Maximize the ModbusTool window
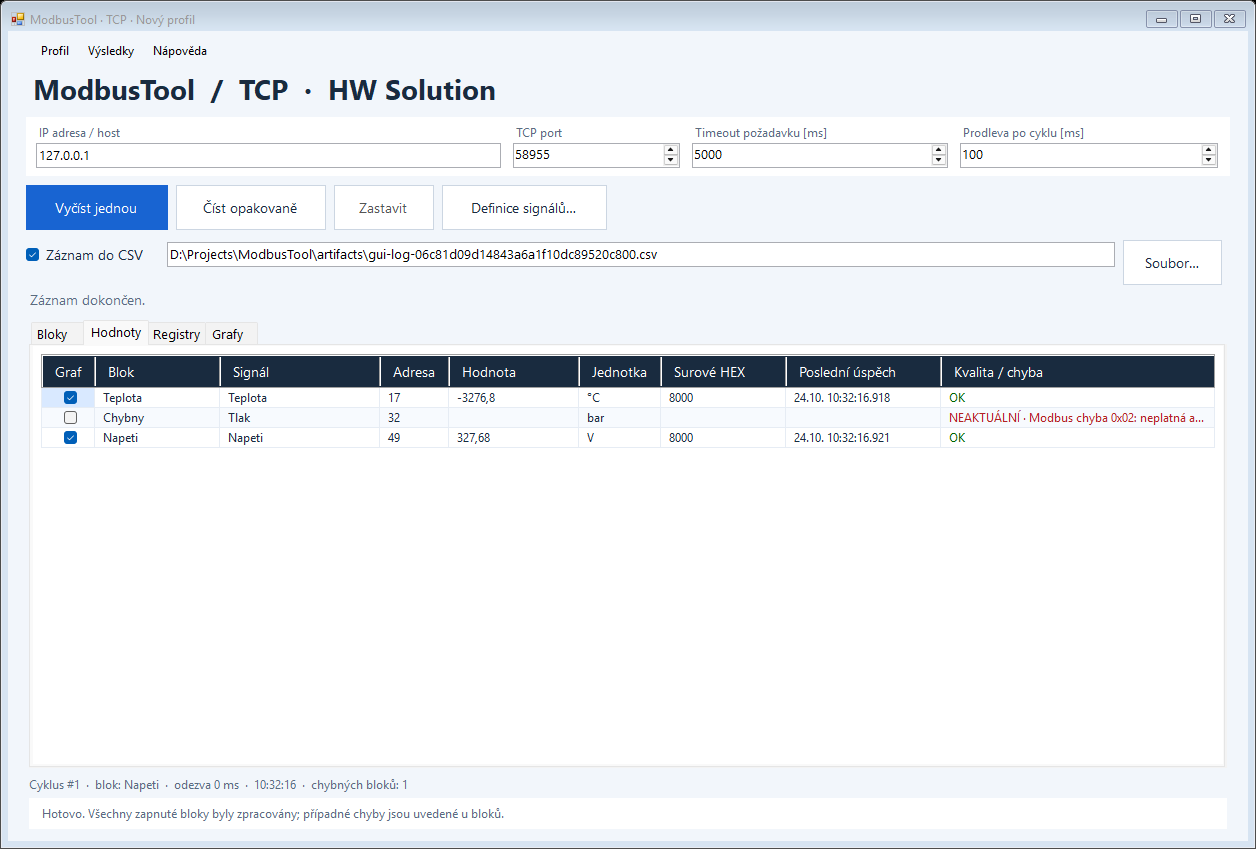This screenshot has width=1256, height=849. click(1195, 18)
